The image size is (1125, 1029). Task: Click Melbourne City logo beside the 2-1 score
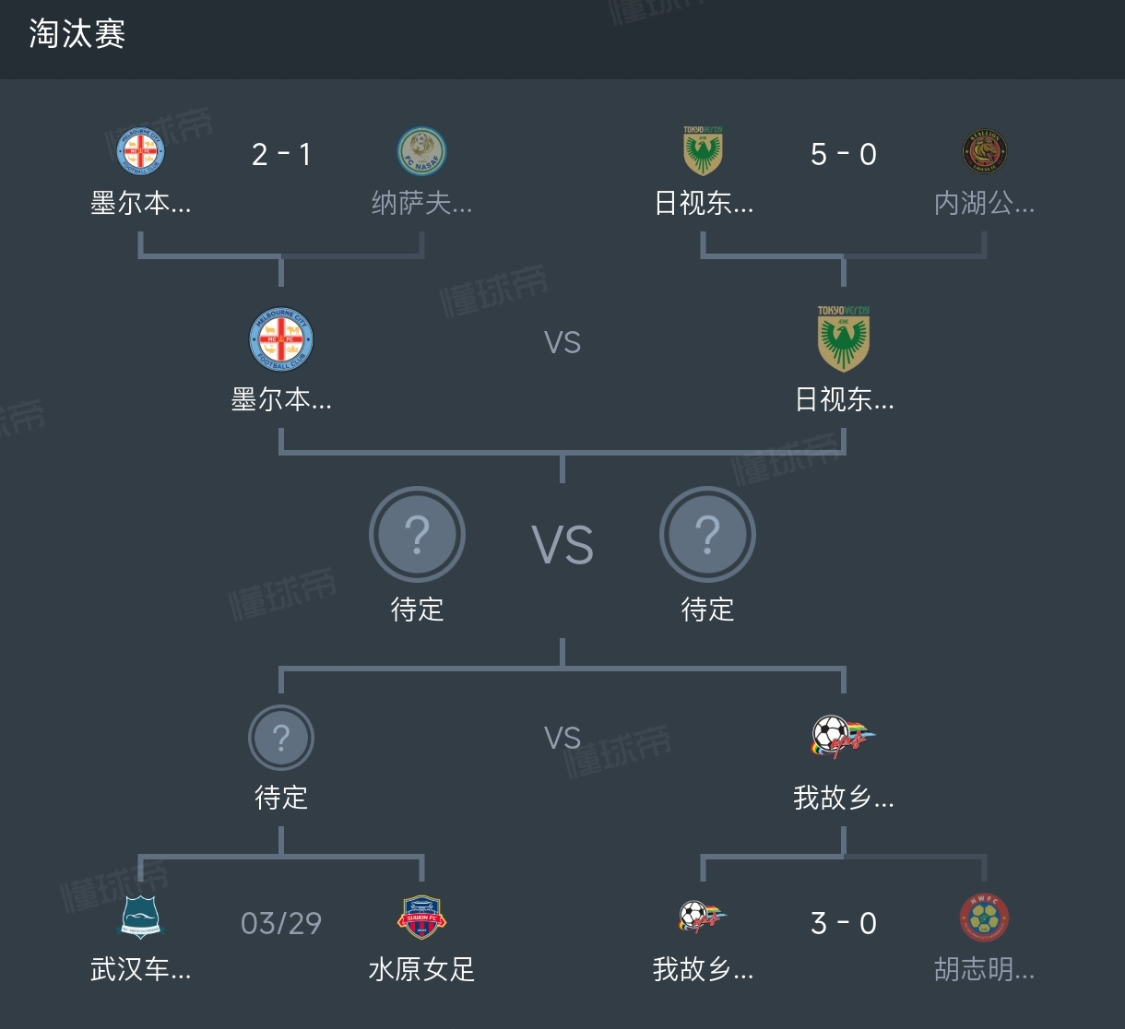pyautogui.click(x=140, y=152)
